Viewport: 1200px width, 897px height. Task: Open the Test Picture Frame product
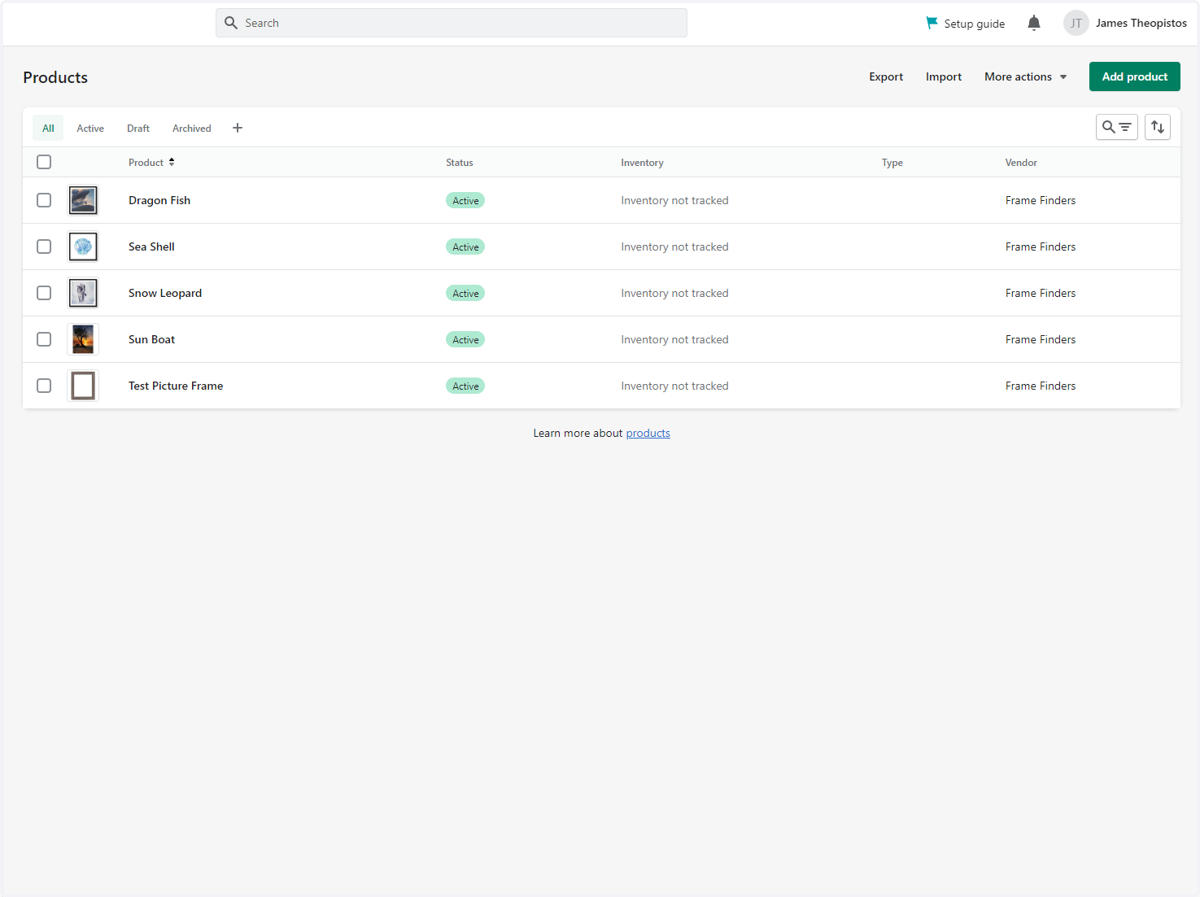pyautogui.click(x=175, y=386)
